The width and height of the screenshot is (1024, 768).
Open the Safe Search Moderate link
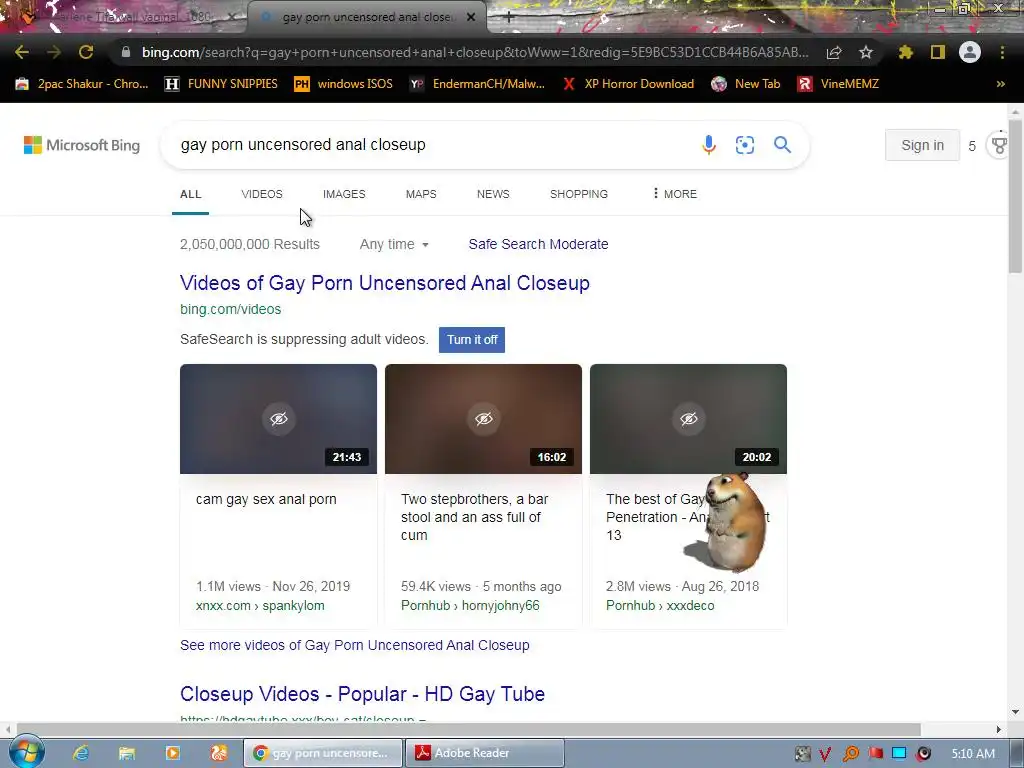coord(538,244)
